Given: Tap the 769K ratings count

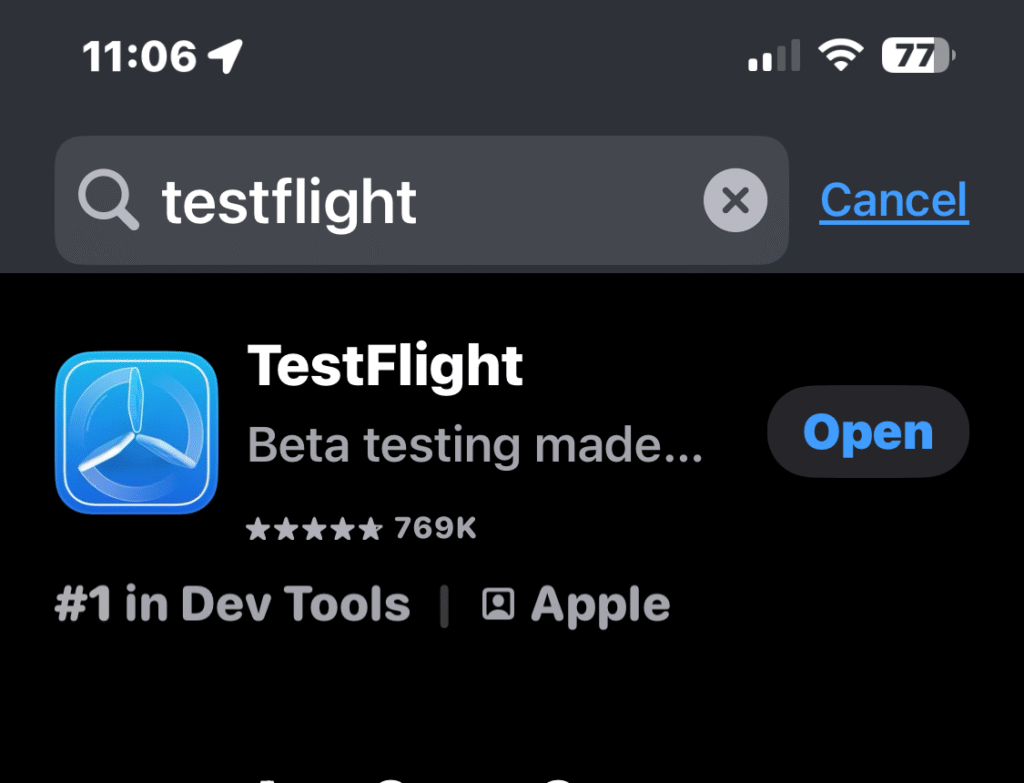Looking at the screenshot, I should (x=436, y=528).
